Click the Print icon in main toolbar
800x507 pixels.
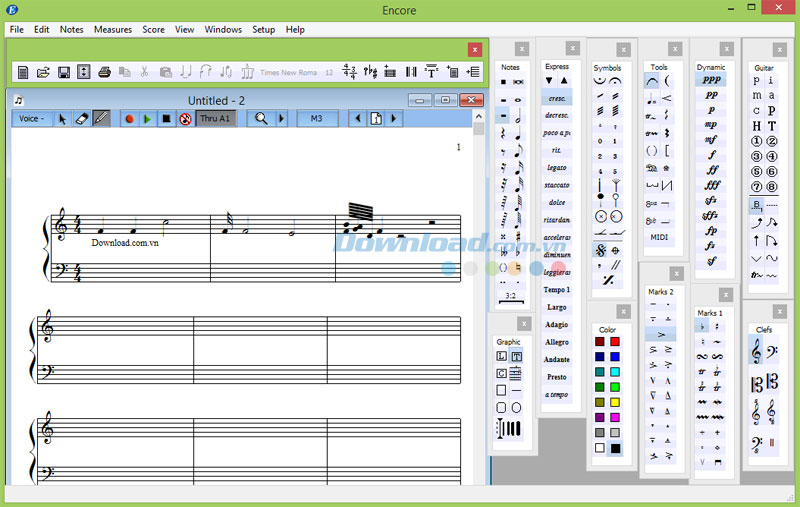click(104, 72)
